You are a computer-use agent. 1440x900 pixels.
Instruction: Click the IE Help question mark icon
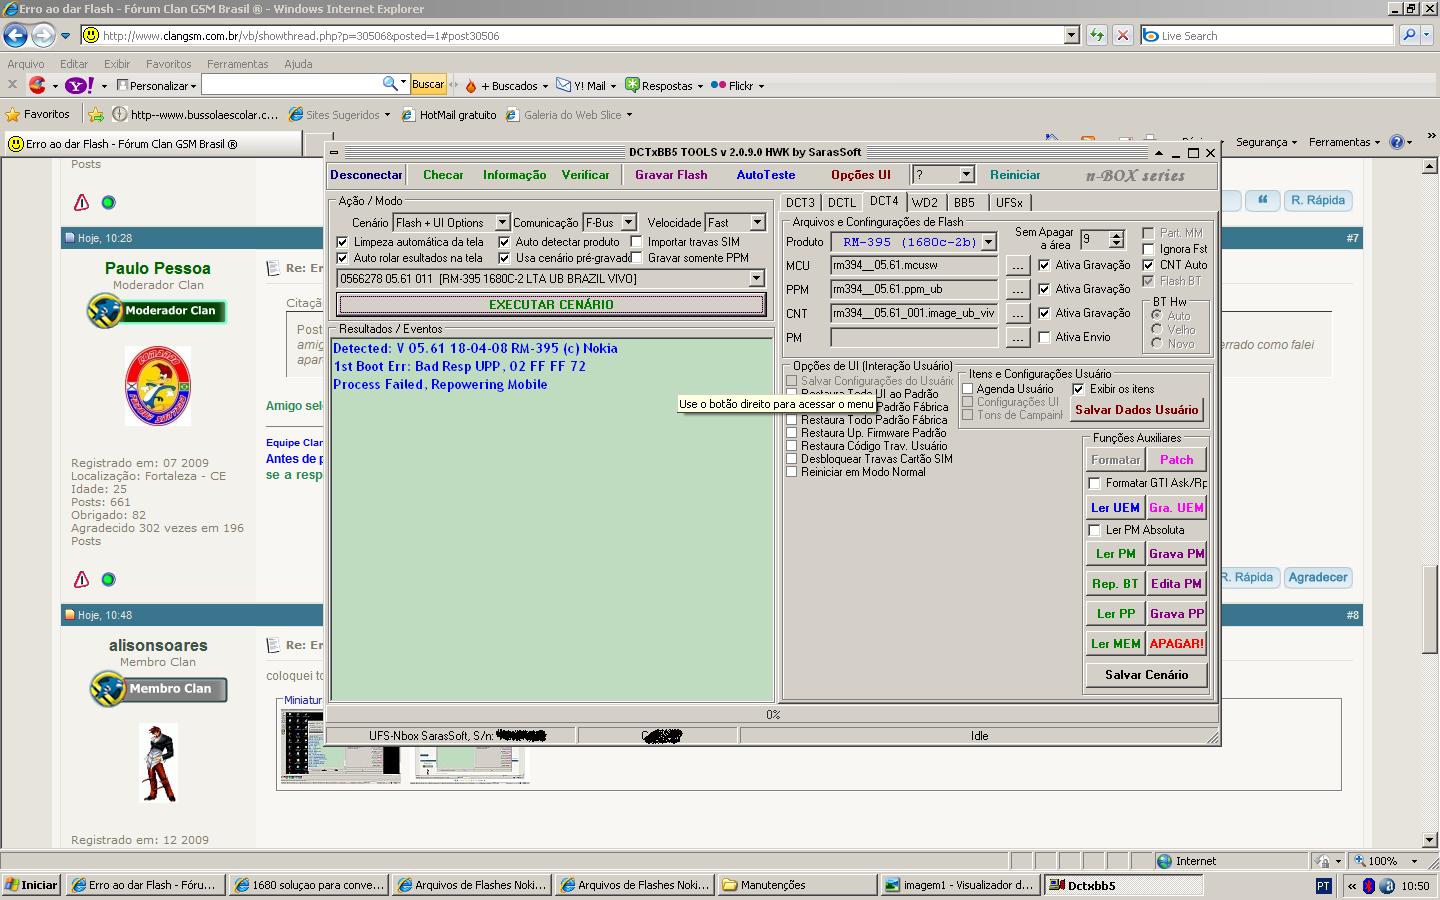(1397, 142)
